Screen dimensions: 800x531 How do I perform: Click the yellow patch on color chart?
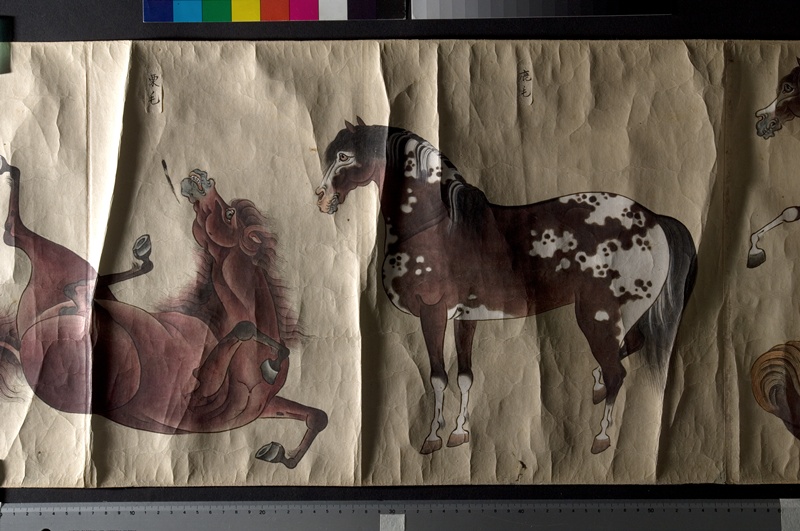click(245, 10)
